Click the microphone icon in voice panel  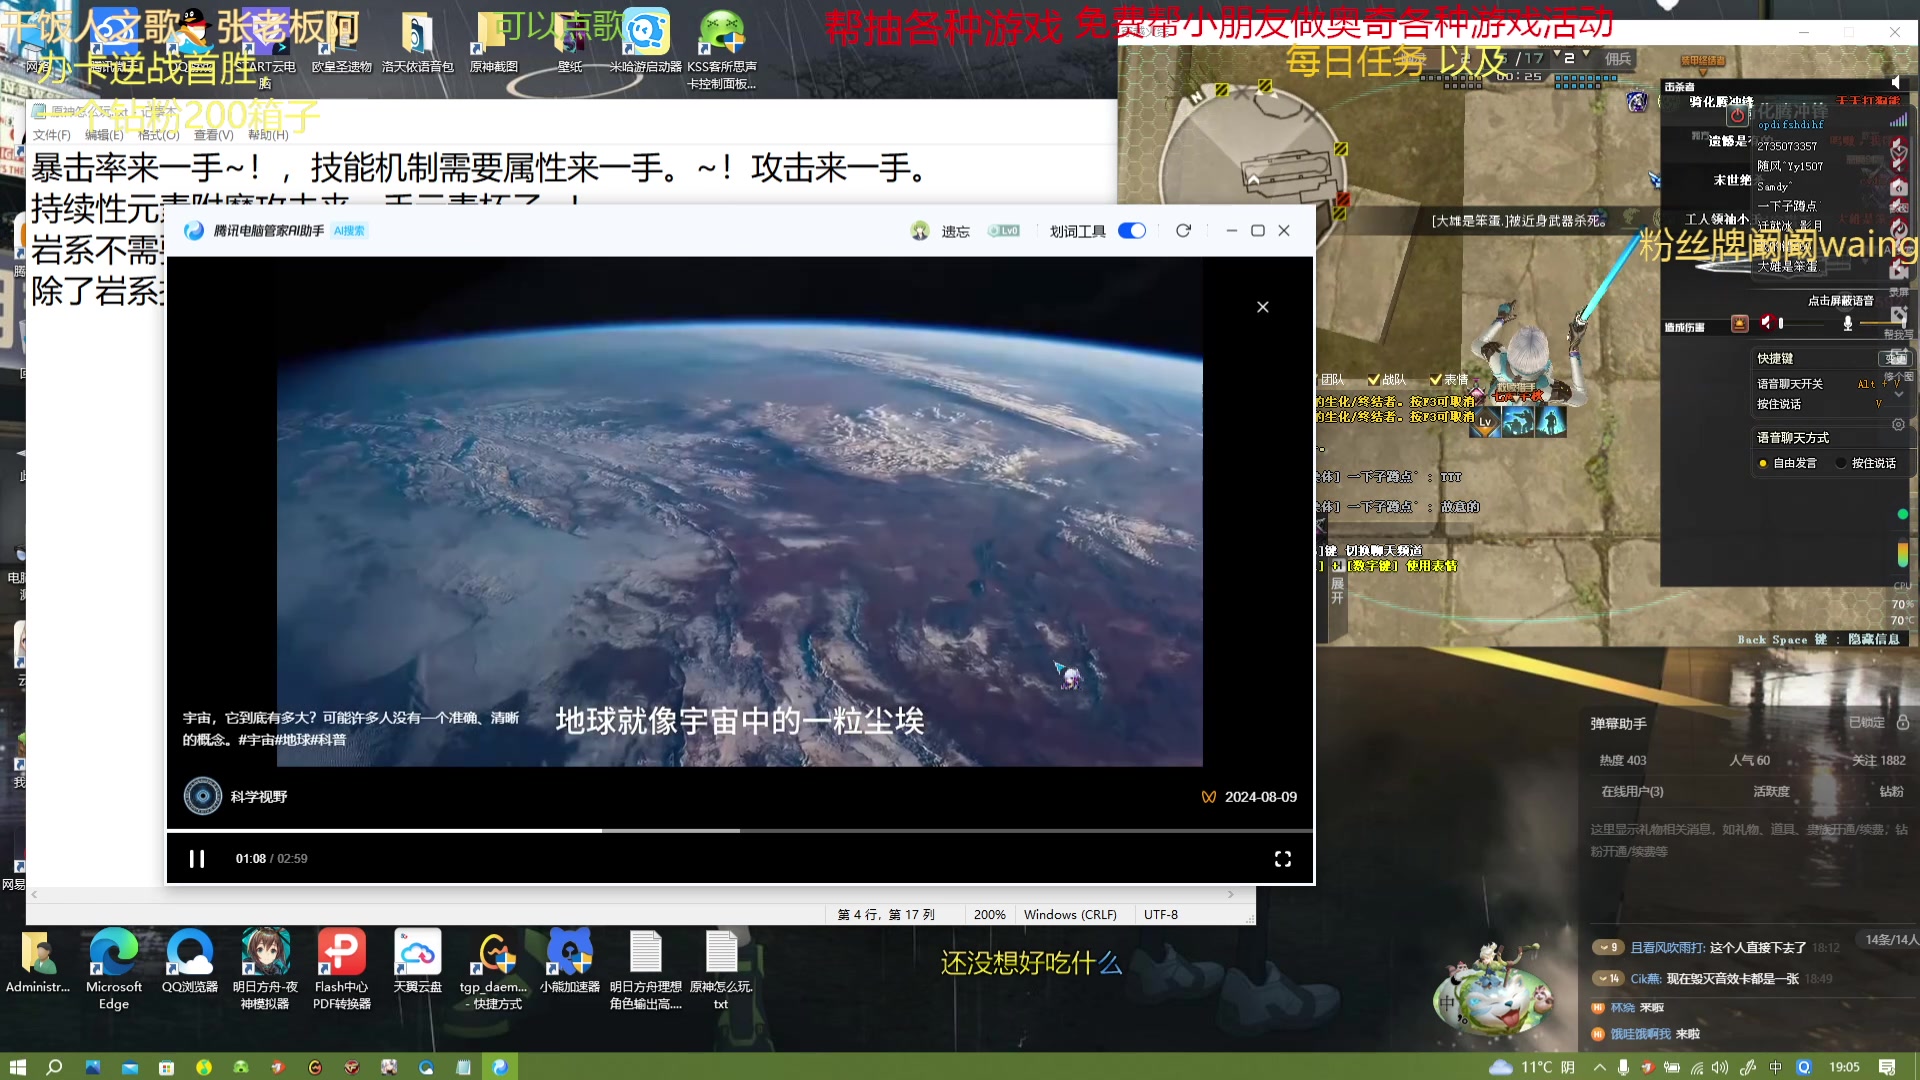coord(1848,322)
